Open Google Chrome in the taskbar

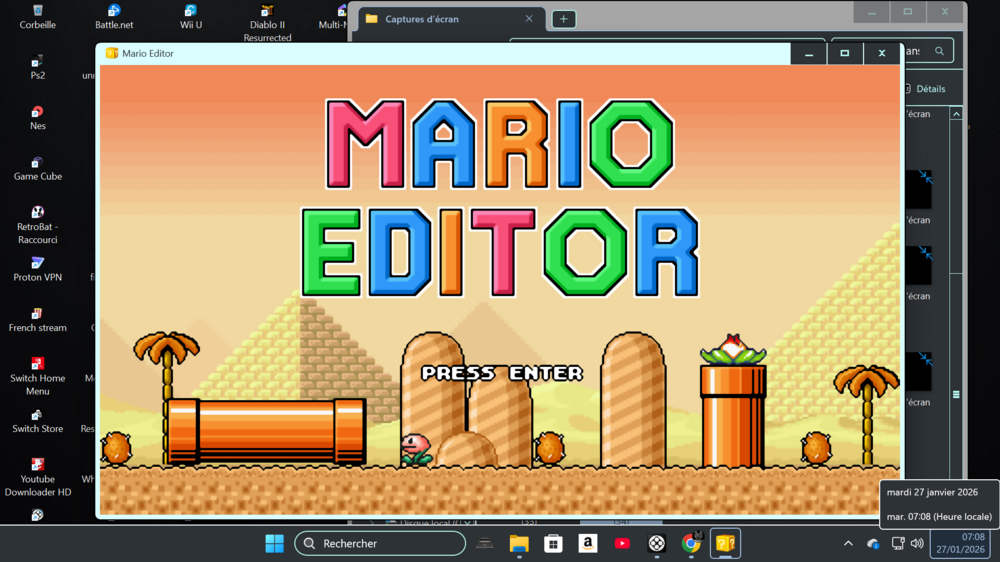click(x=691, y=543)
